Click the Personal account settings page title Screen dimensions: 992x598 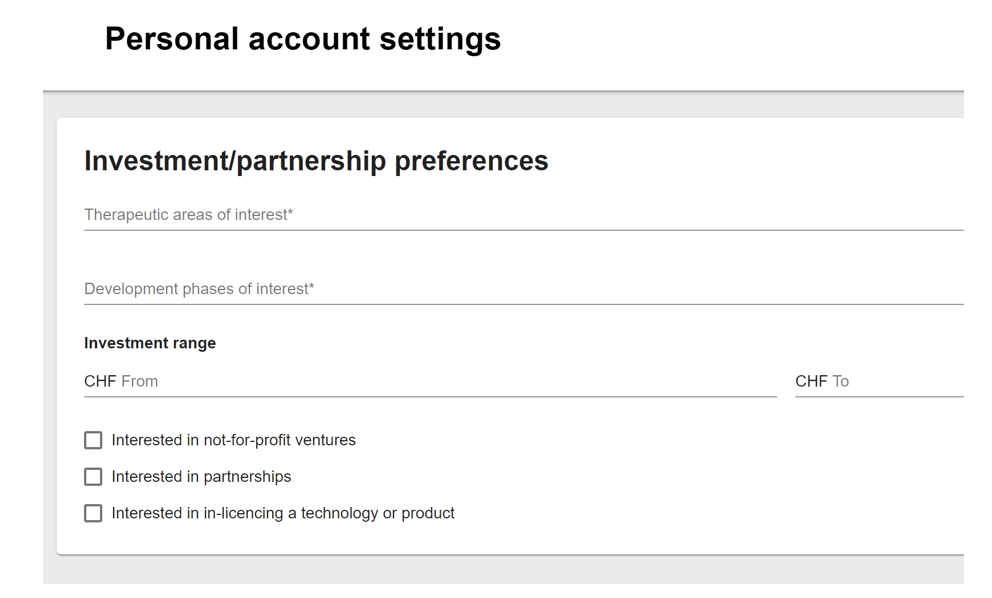(302, 39)
